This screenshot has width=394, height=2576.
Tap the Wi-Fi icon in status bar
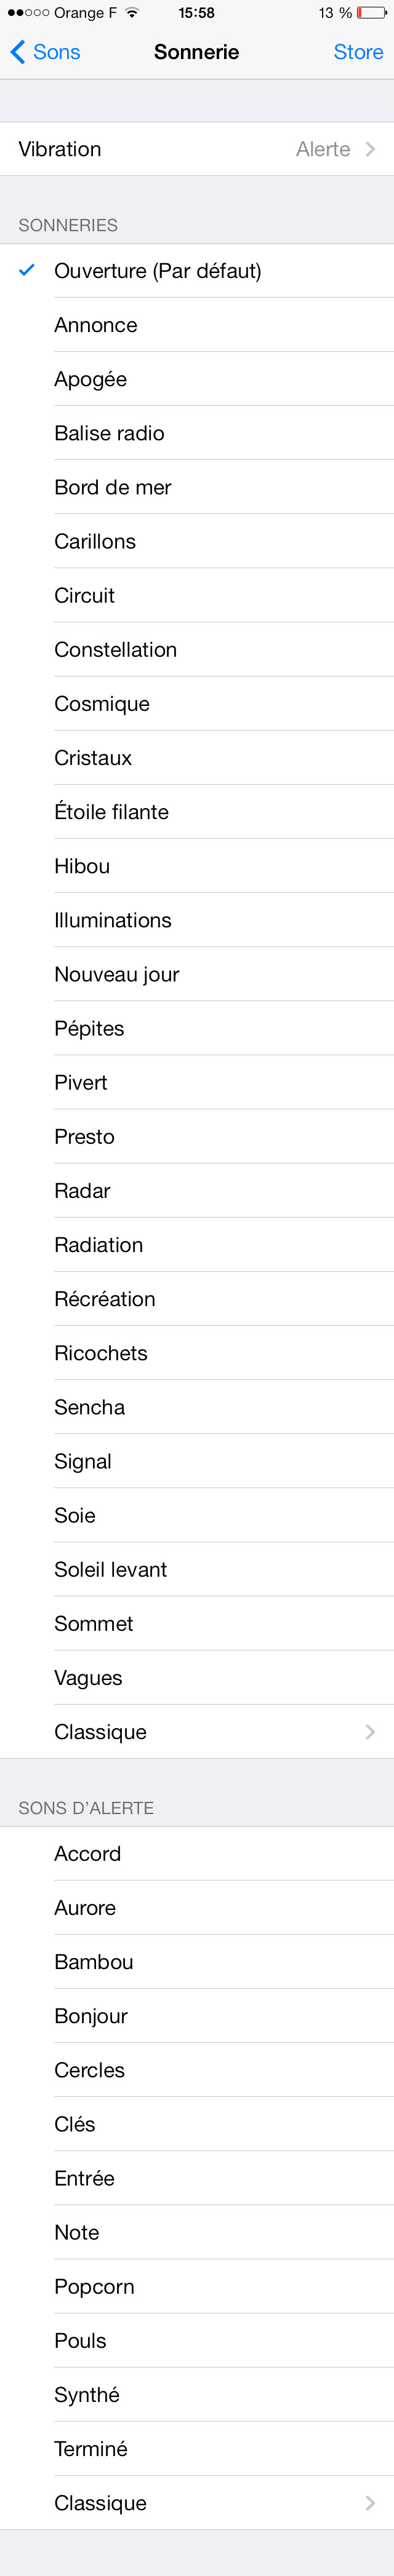click(132, 12)
